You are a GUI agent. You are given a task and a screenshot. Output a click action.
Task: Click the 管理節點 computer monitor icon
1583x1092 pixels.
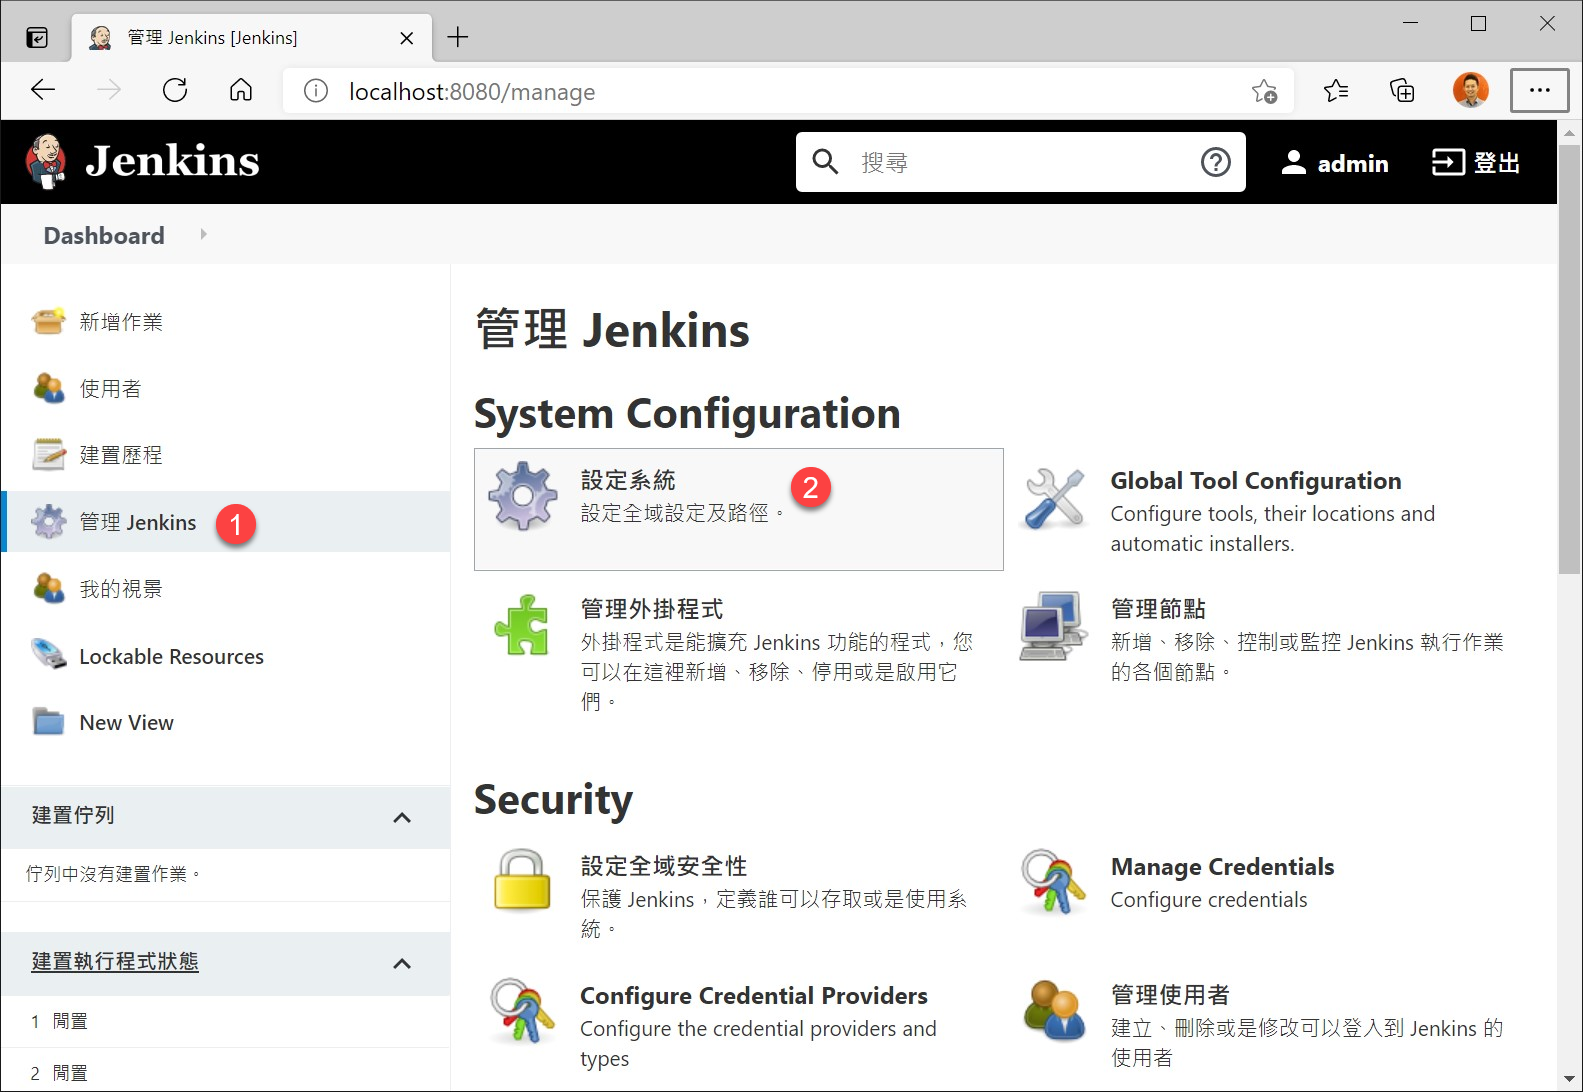pos(1052,626)
